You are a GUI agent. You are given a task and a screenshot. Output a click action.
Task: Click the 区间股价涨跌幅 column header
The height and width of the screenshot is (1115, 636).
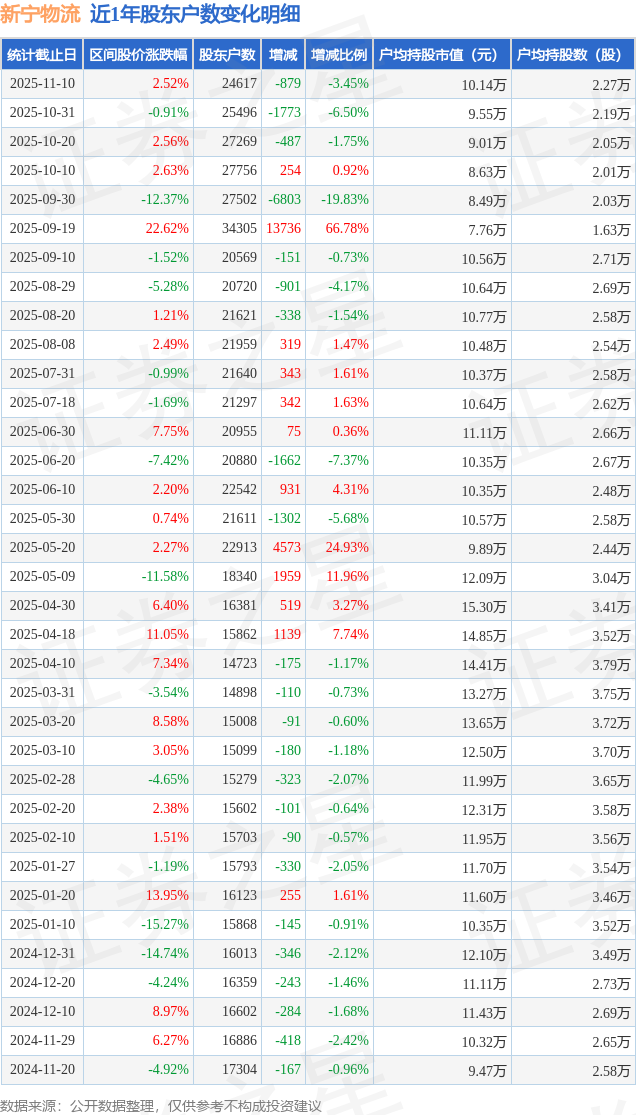(x=138, y=55)
